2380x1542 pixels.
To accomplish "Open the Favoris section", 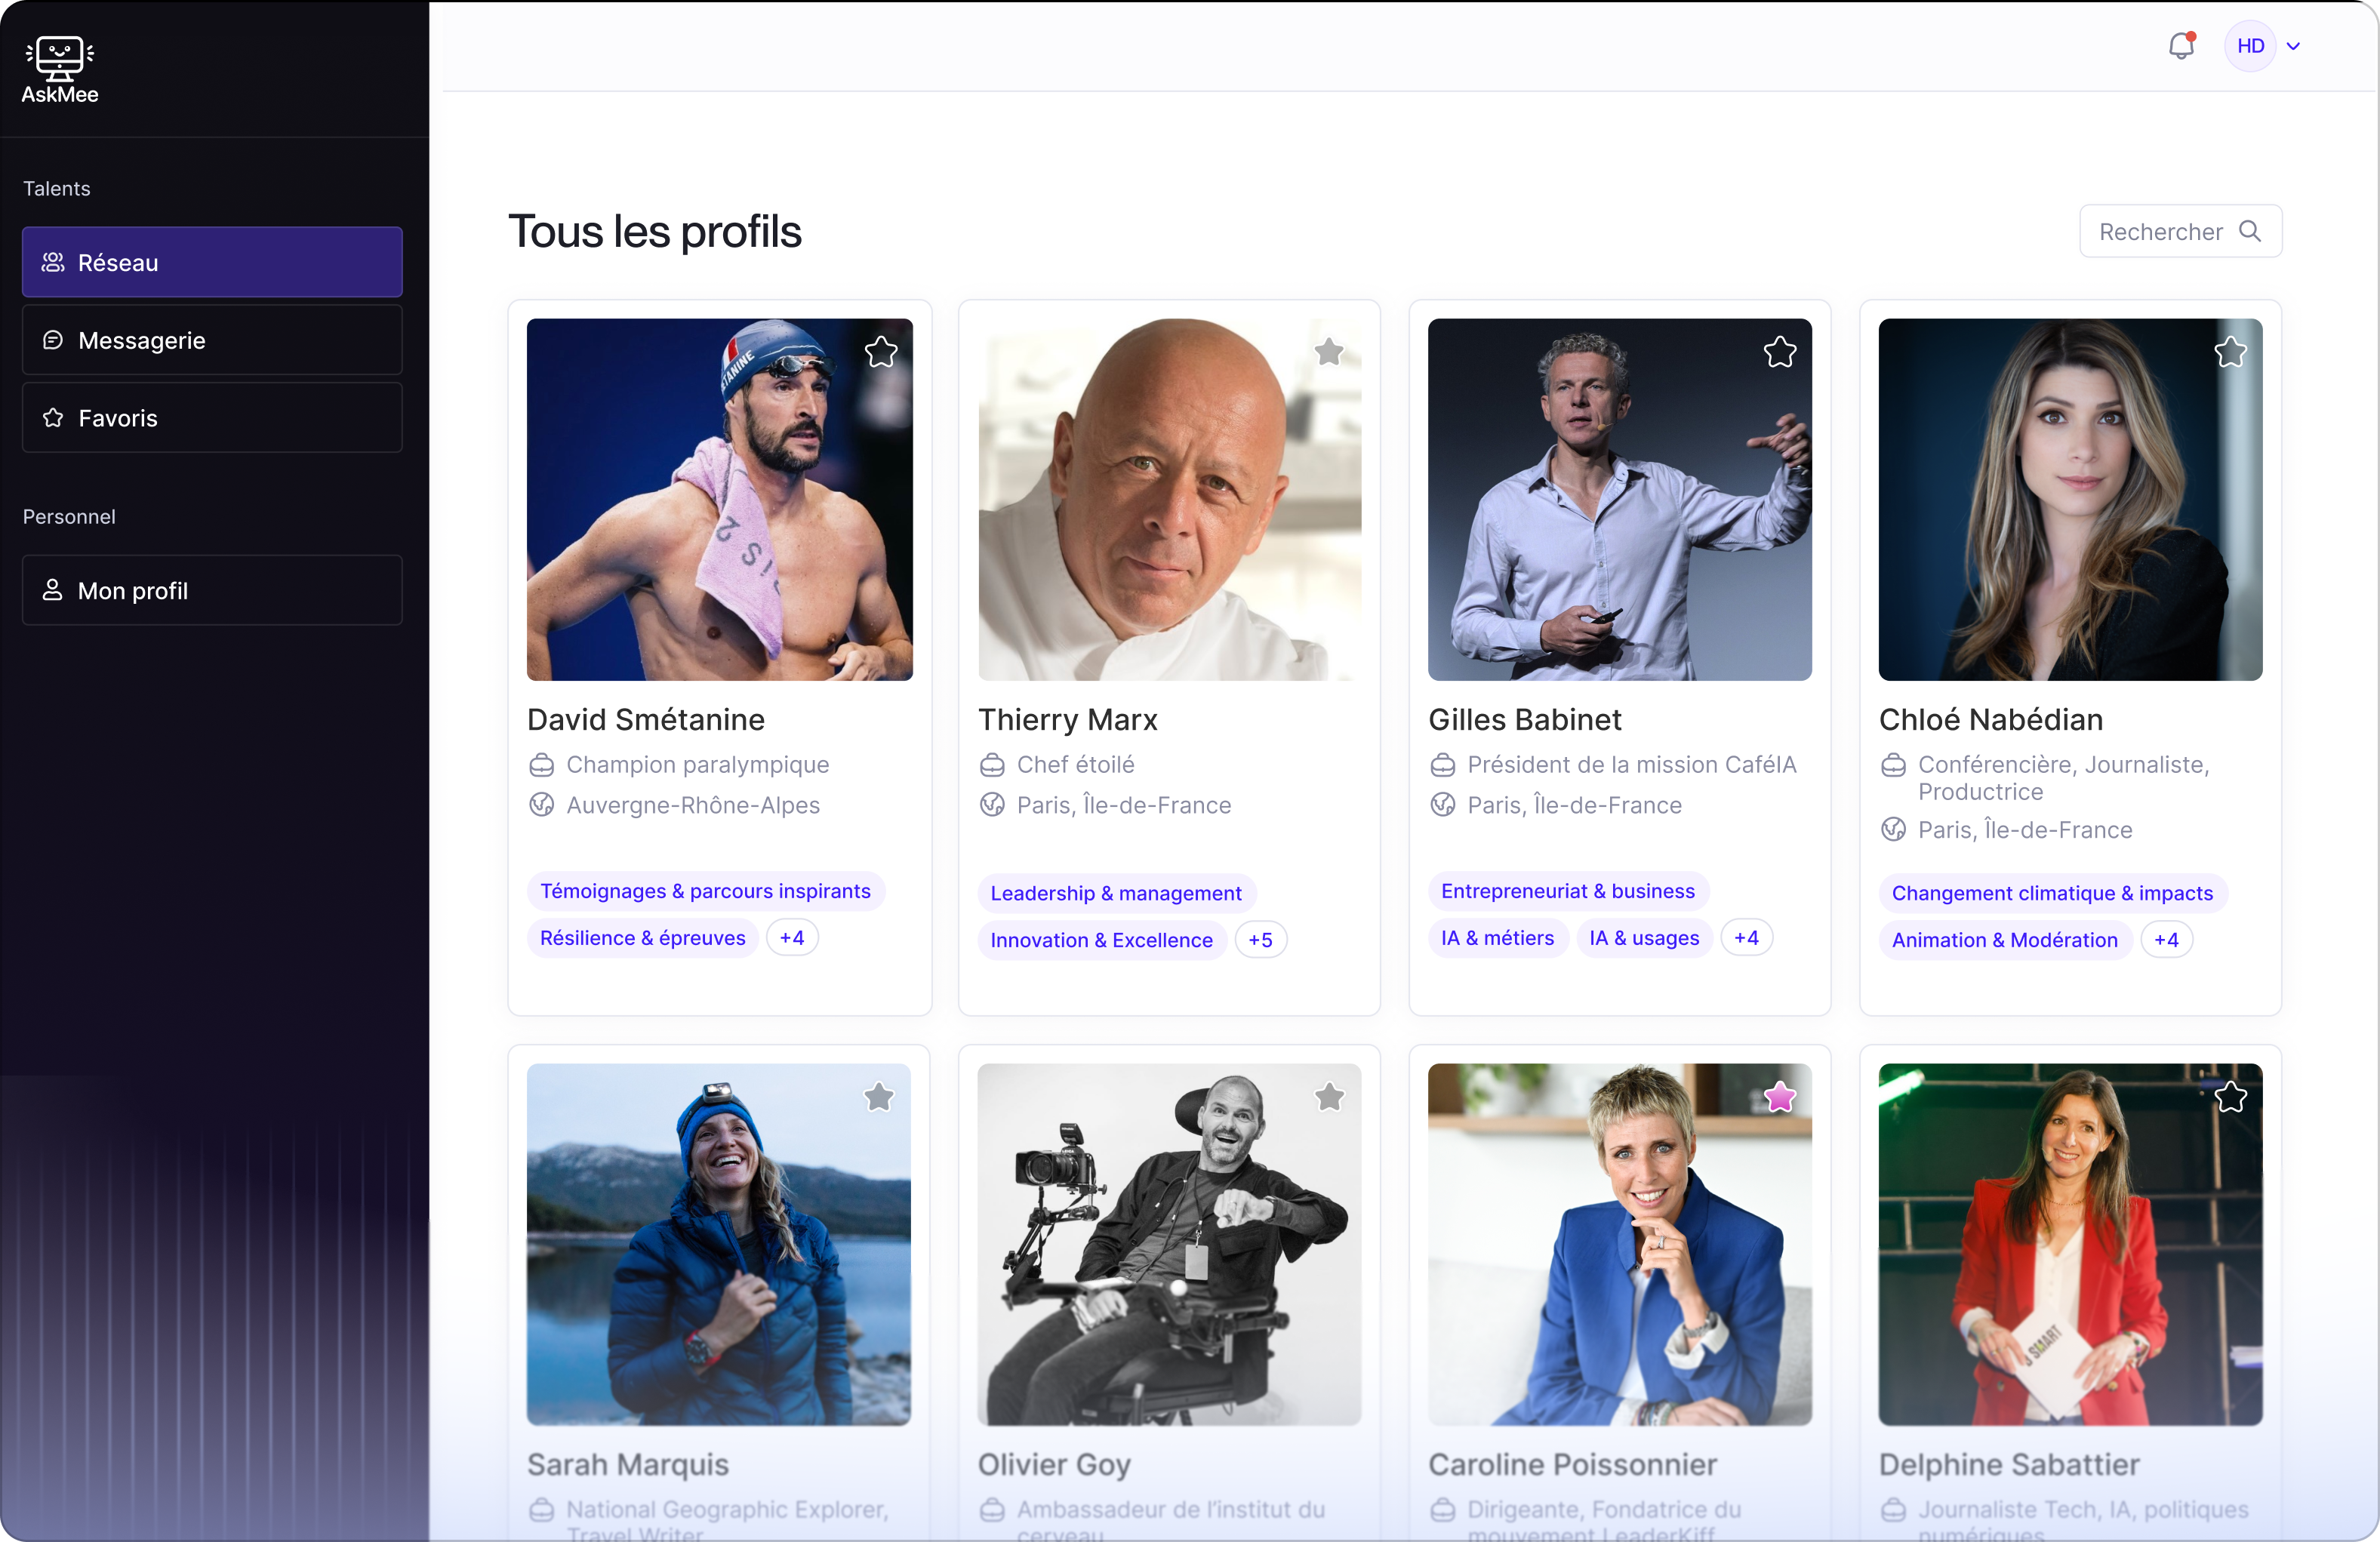I will [x=211, y=417].
